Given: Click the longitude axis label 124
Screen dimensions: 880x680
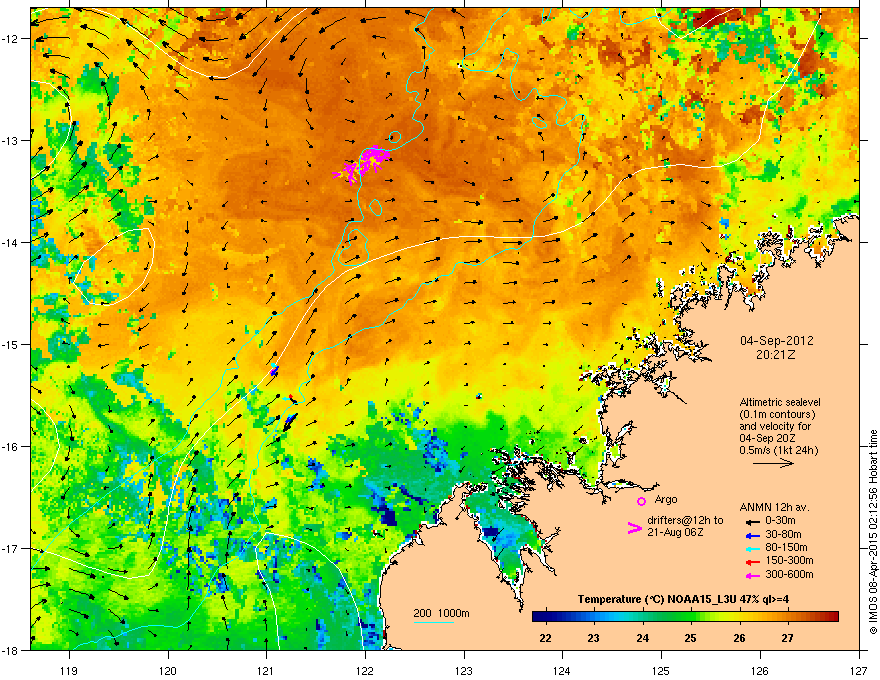Looking at the screenshot, I should tap(562, 670).
